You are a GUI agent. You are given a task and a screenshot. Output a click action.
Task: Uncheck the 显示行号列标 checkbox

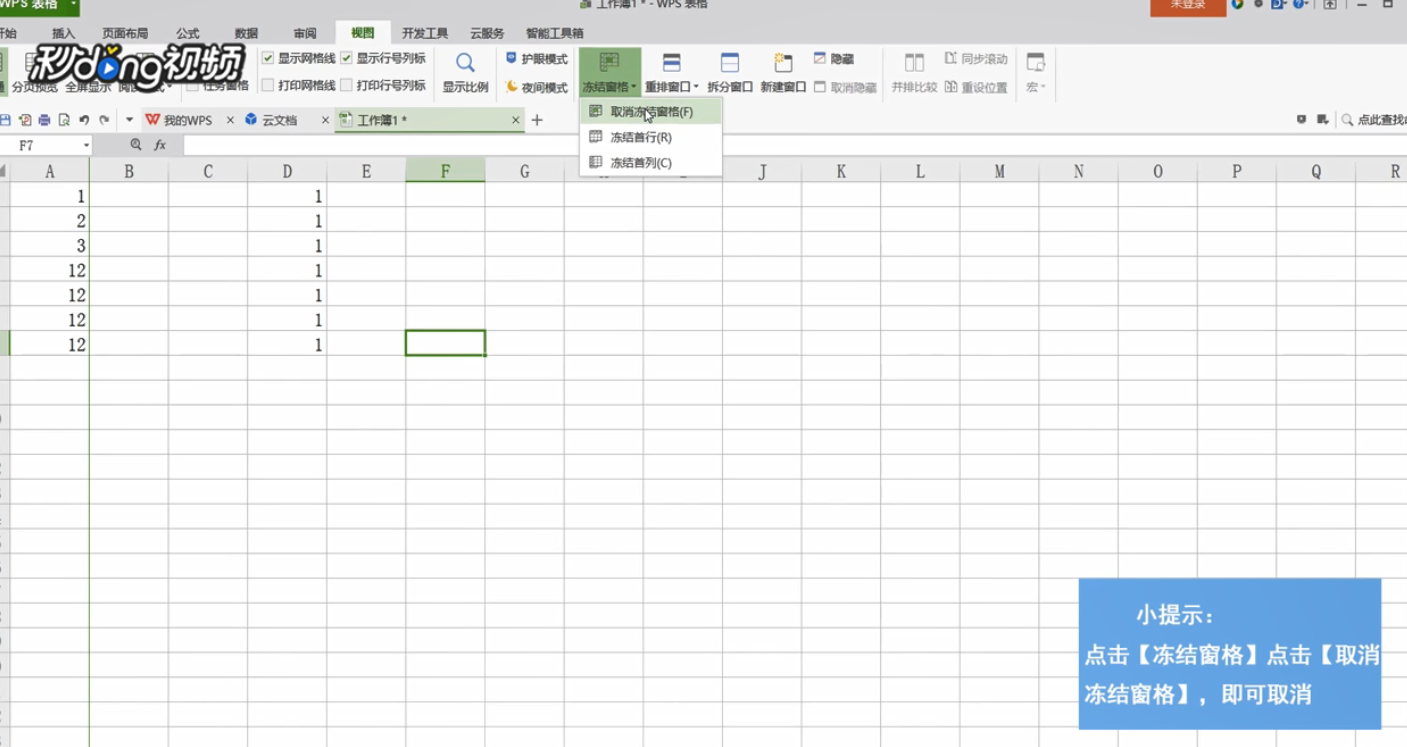(347, 59)
